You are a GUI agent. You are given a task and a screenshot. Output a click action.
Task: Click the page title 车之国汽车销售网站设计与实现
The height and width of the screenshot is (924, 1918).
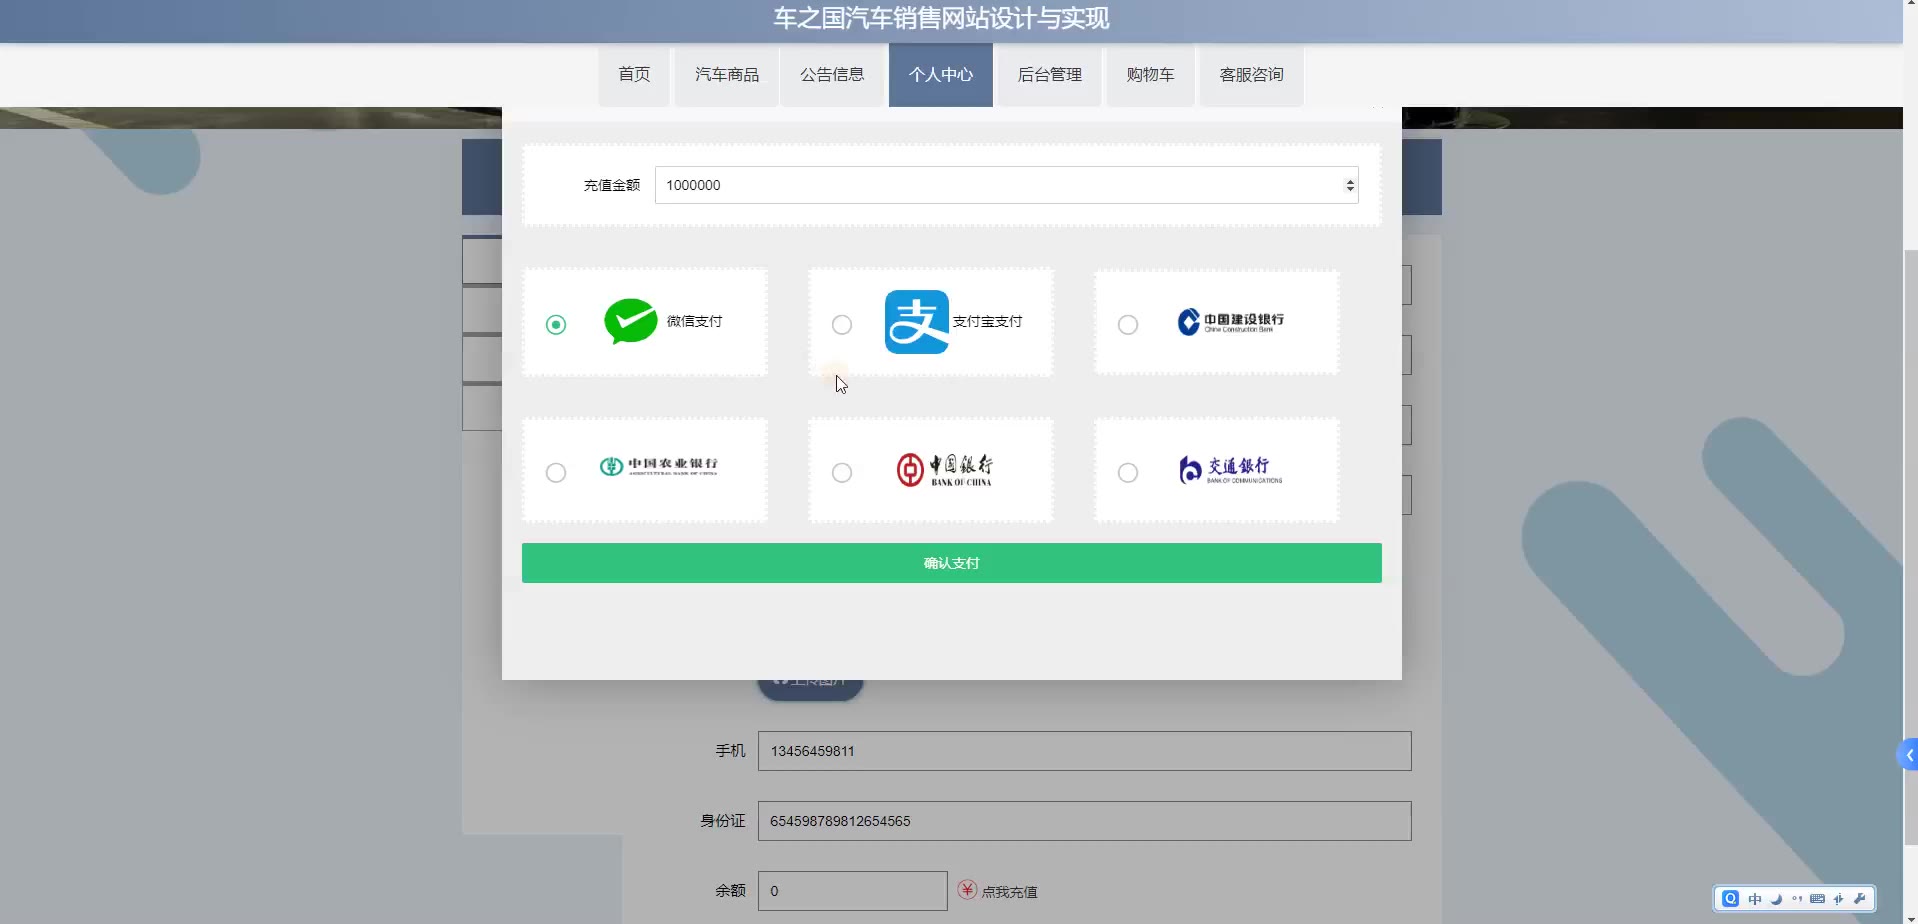(x=941, y=18)
